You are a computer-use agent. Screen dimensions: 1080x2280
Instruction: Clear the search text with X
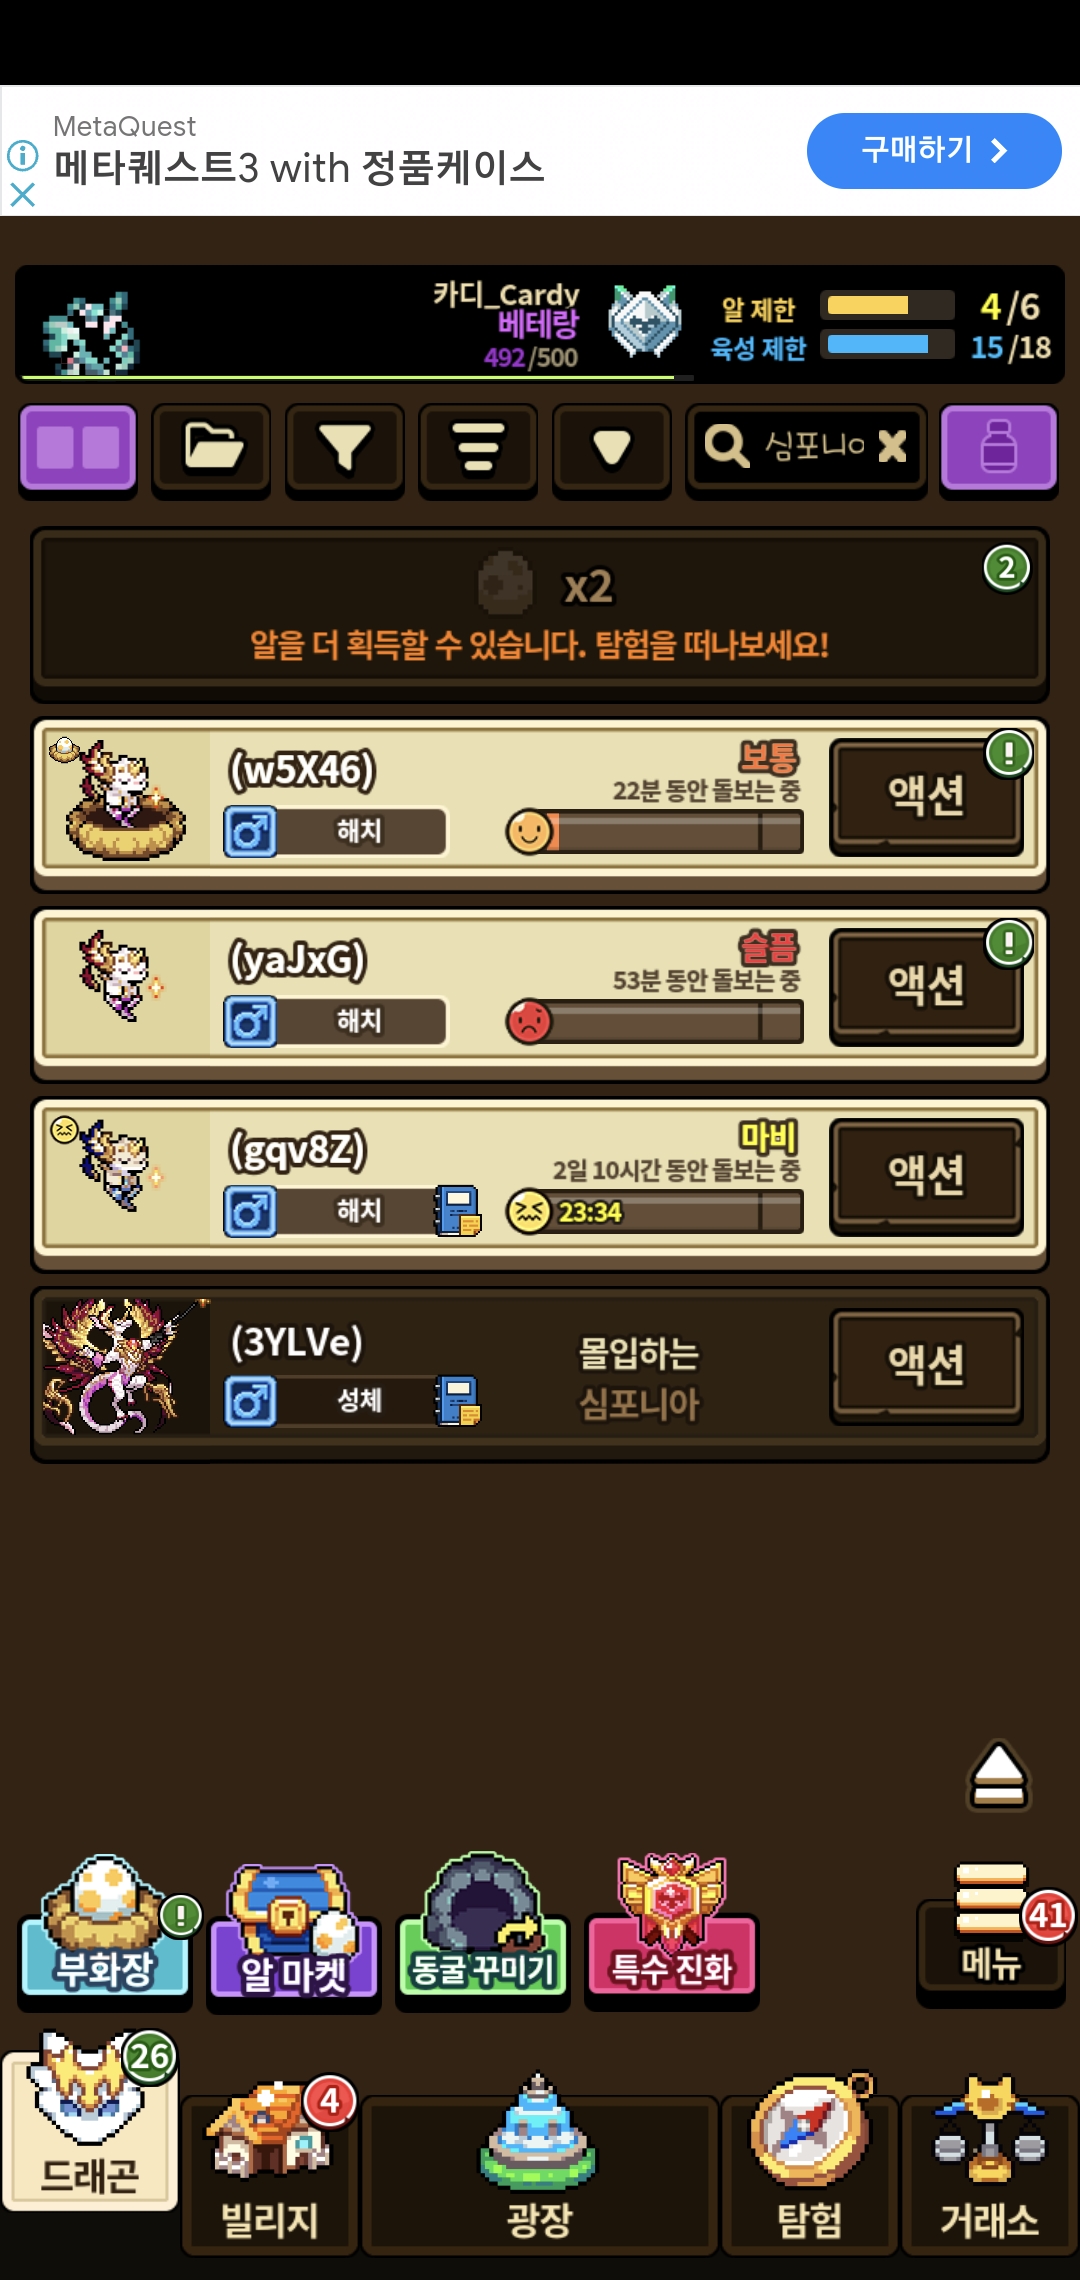tap(892, 446)
